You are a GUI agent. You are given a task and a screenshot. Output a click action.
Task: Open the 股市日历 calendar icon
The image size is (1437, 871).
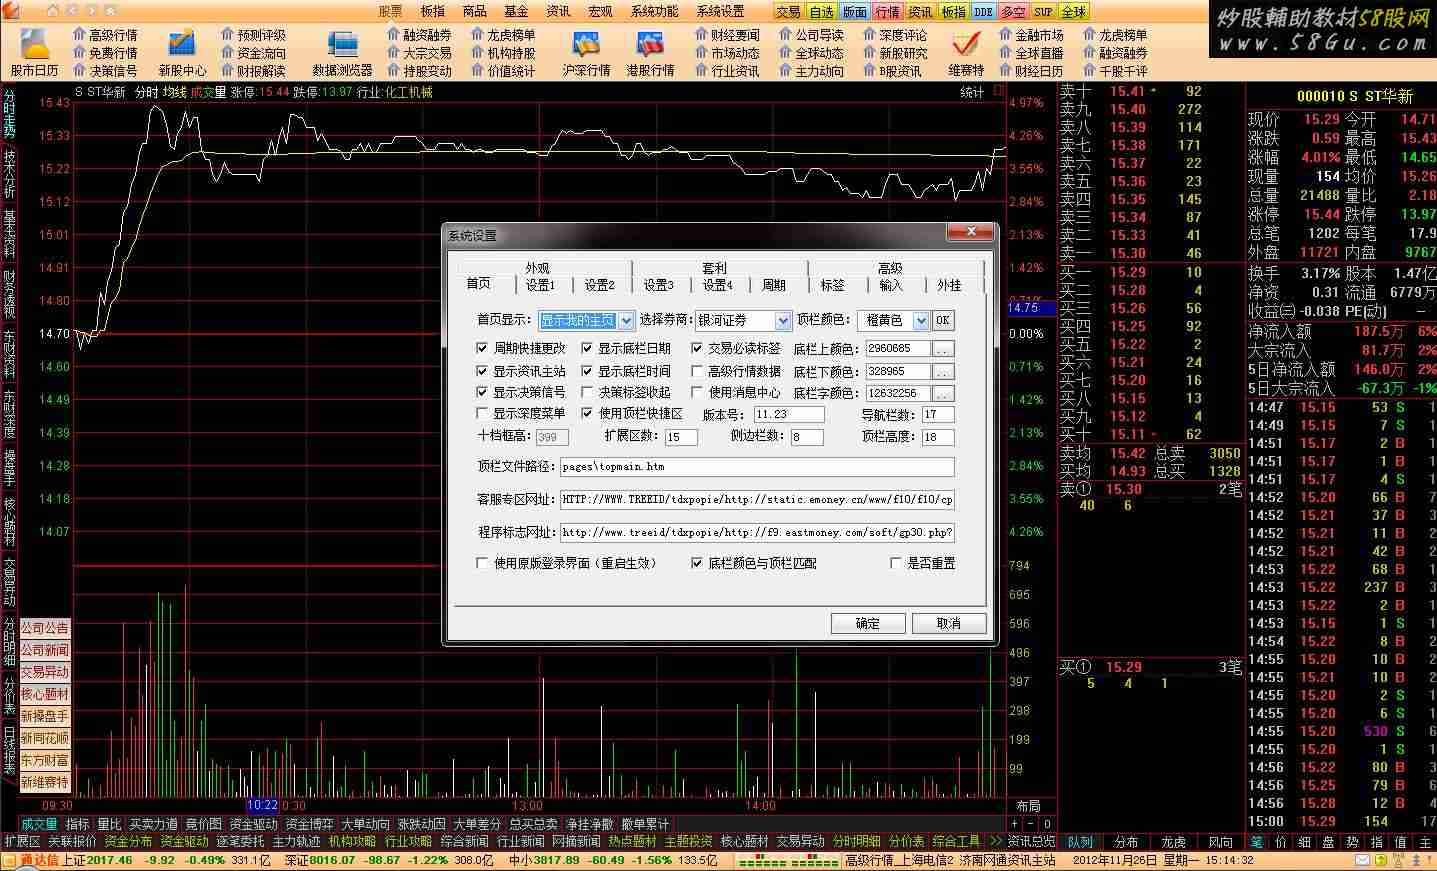pos(34,44)
